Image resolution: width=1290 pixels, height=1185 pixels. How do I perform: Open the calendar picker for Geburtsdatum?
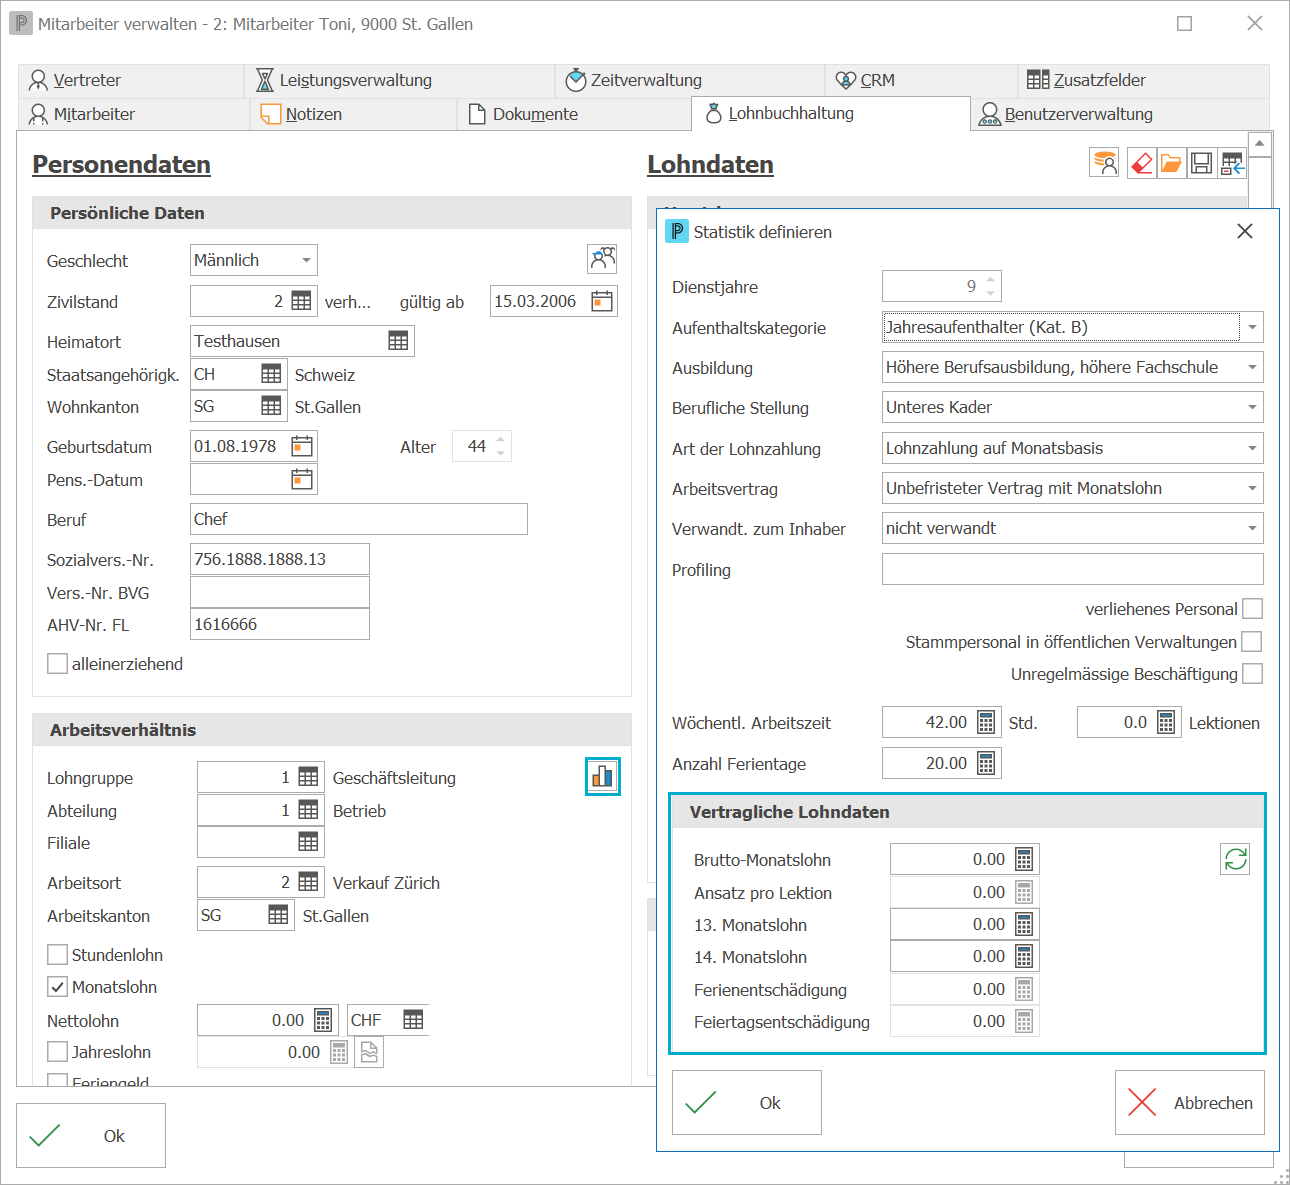(x=302, y=446)
